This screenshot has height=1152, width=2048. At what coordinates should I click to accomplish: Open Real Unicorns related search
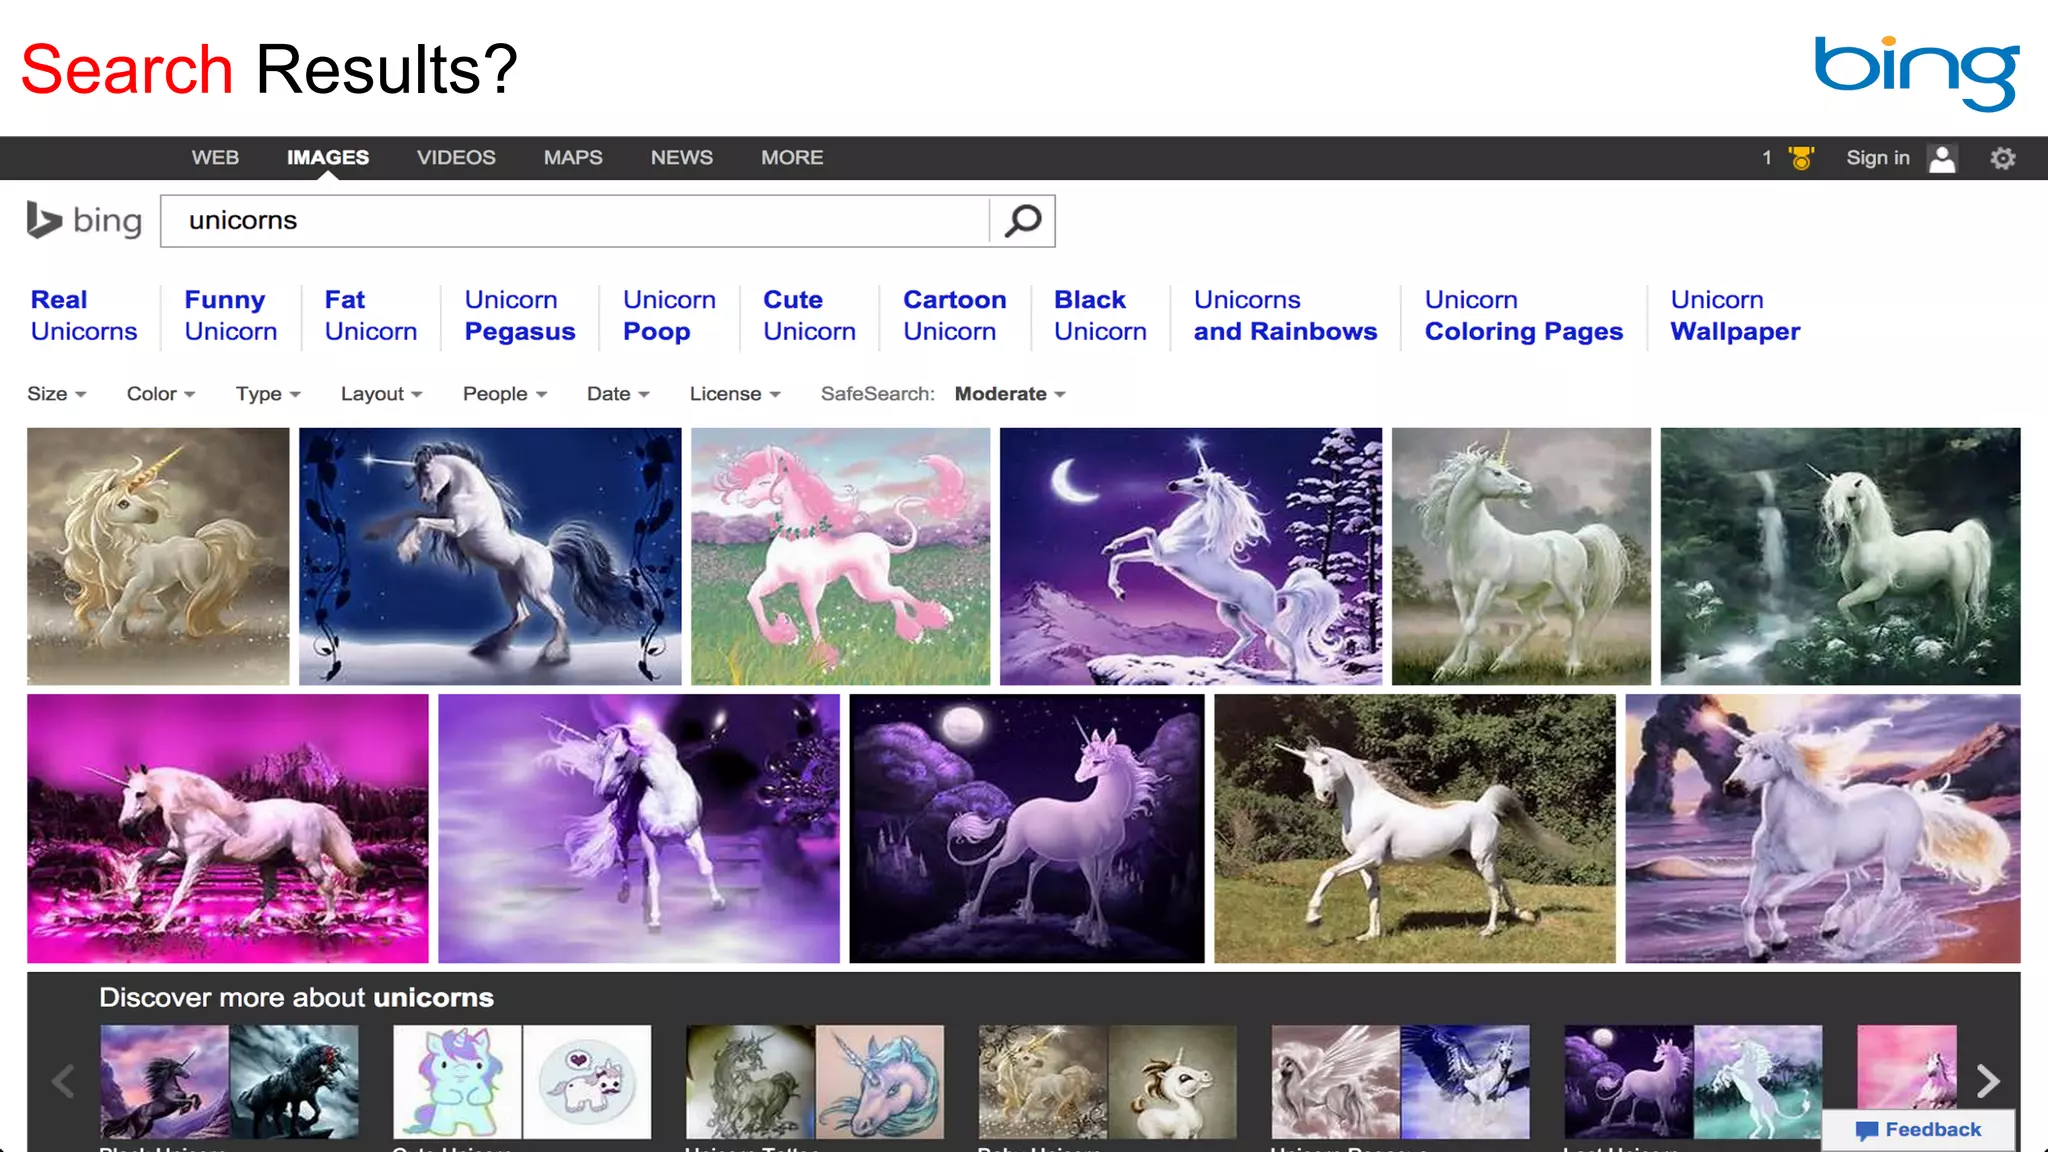pos(84,316)
